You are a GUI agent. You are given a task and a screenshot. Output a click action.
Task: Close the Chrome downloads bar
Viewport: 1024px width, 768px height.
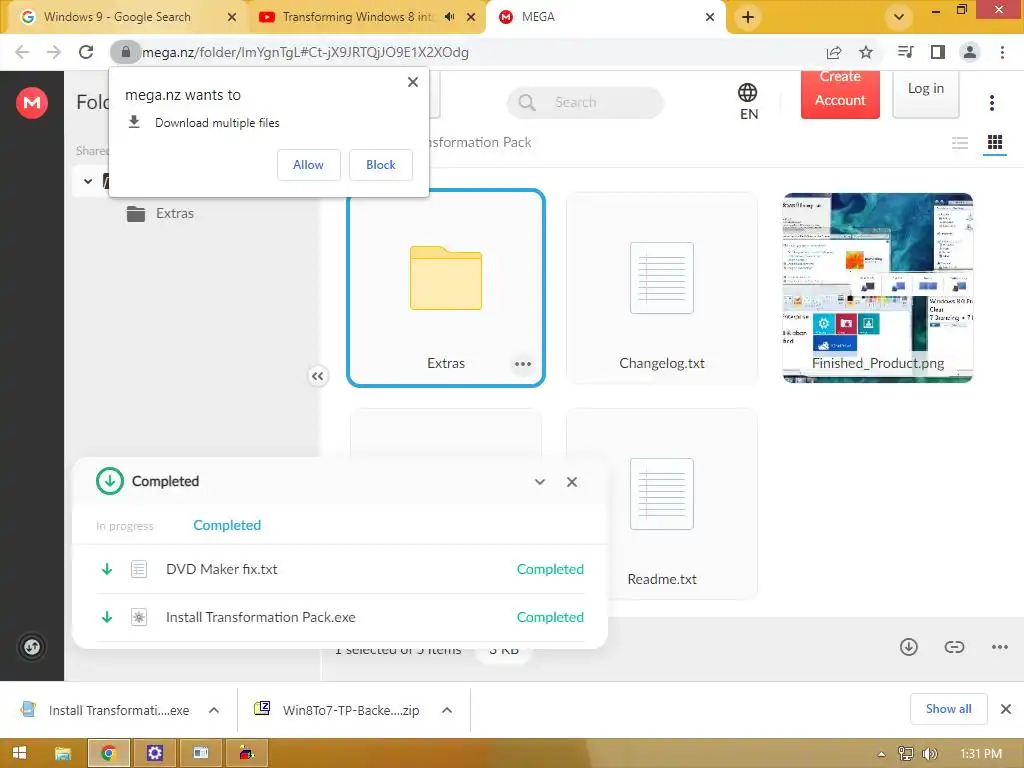coord(1006,709)
